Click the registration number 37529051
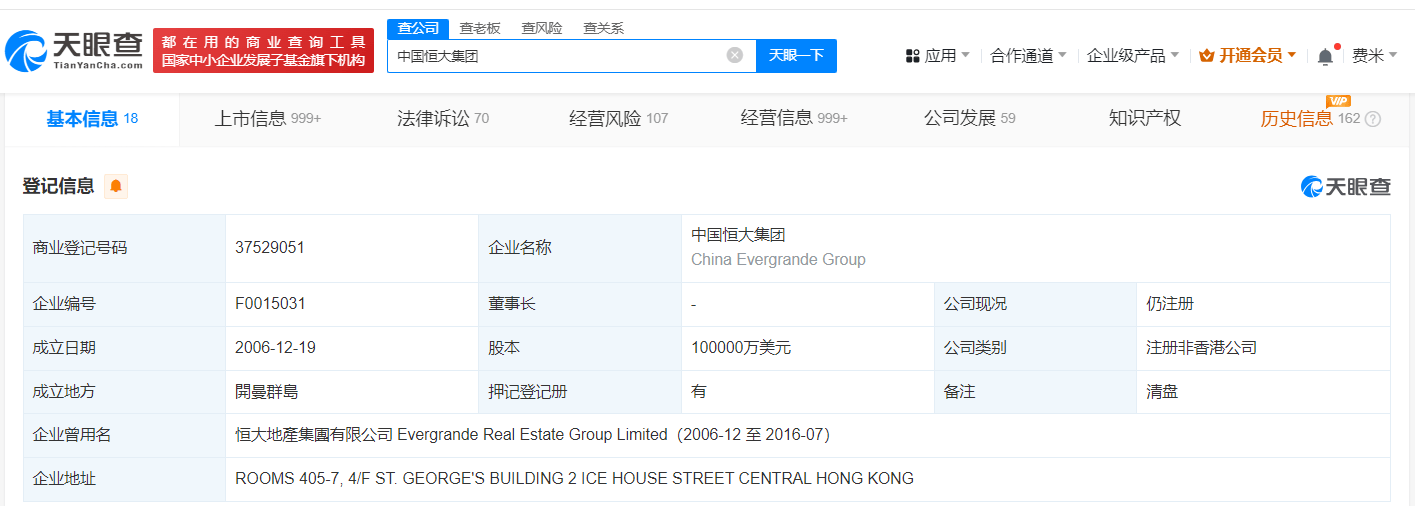Screen dimensions: 1415x506 pyautogui.click(x=270, y=247)
